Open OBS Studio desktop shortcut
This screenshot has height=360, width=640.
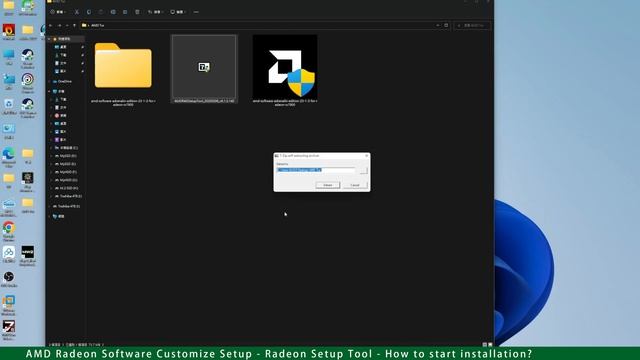click(x=9, y=280)
